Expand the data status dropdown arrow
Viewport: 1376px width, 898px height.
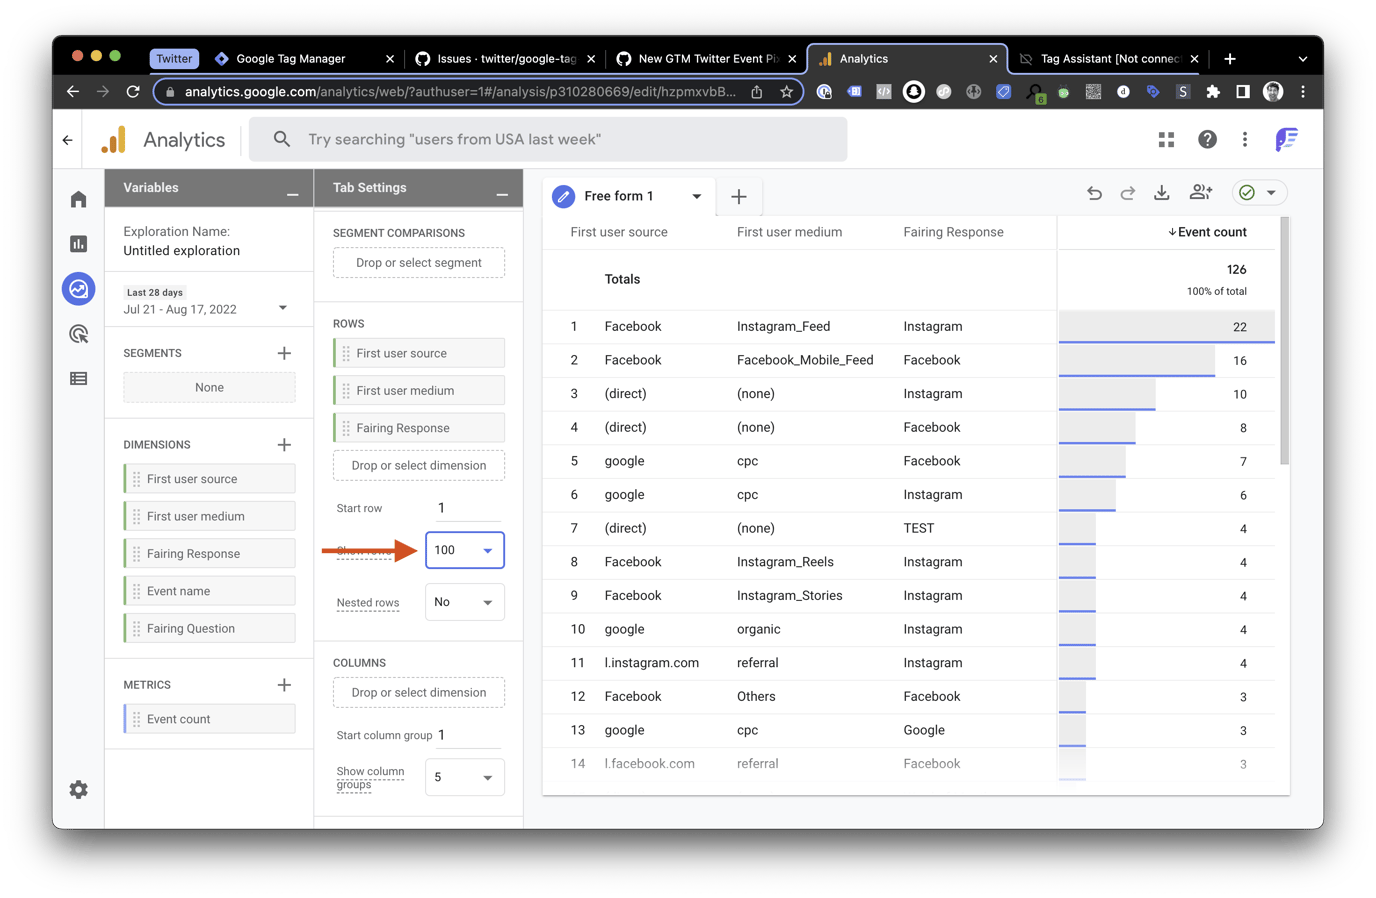1271,193
